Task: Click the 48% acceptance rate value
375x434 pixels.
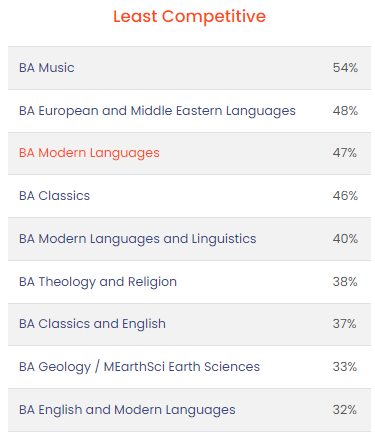Action: (x=345, y=111)
